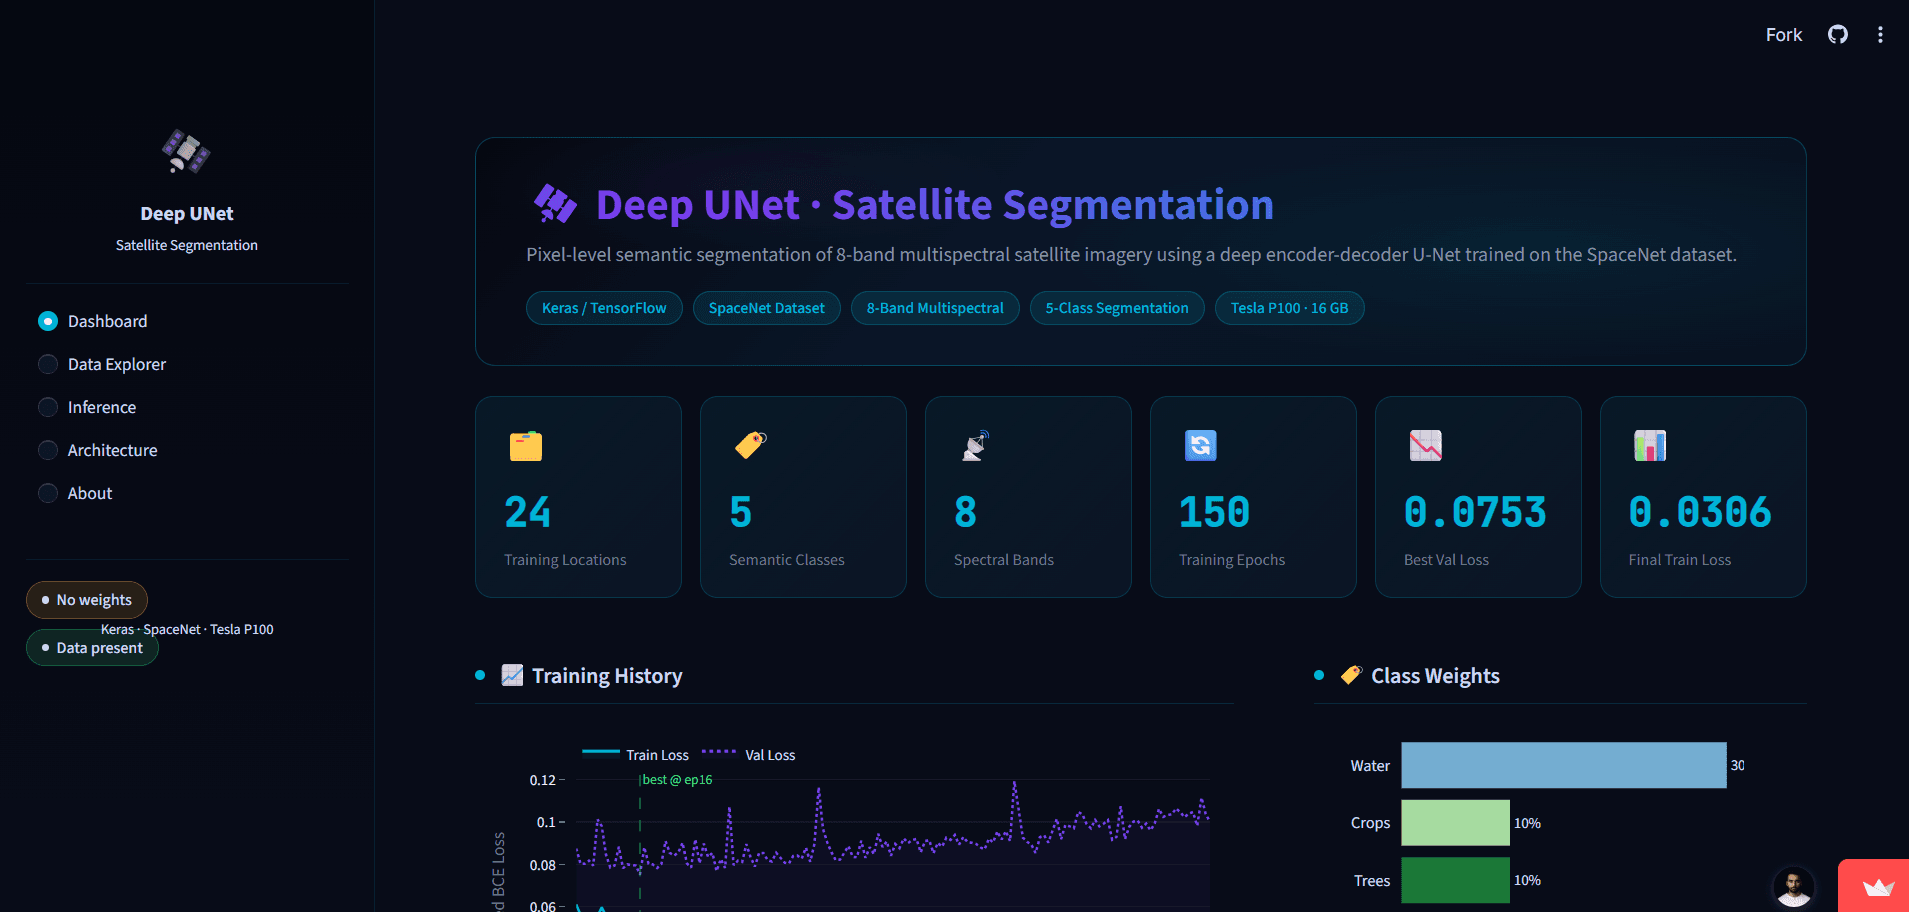Click the Keras / TensorFlow badge
Screen dimensions: 1909x912
(604, 308)
